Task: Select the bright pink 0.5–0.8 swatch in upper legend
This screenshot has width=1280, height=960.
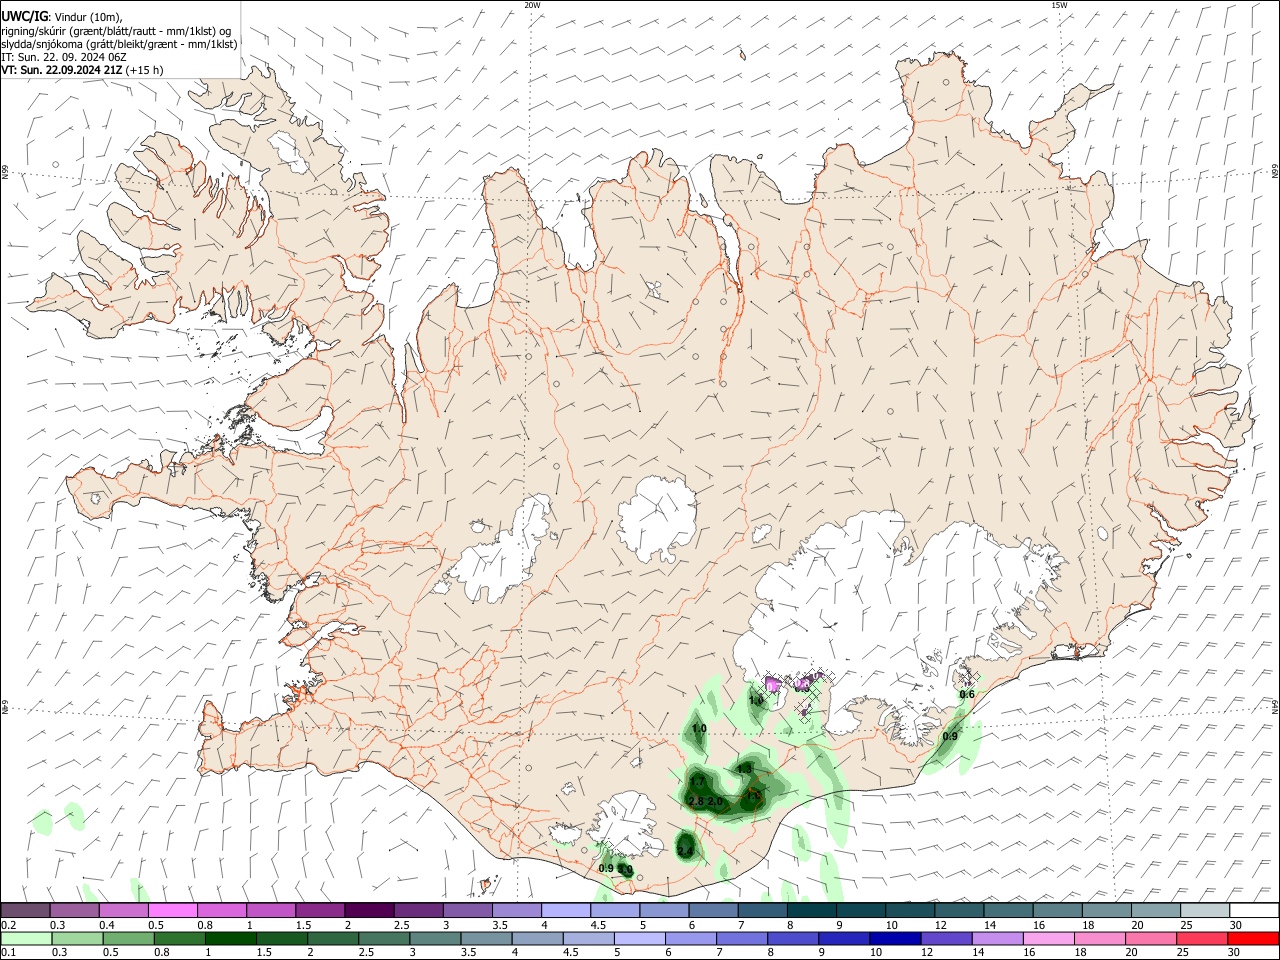Action: click(x=173, y=910)
